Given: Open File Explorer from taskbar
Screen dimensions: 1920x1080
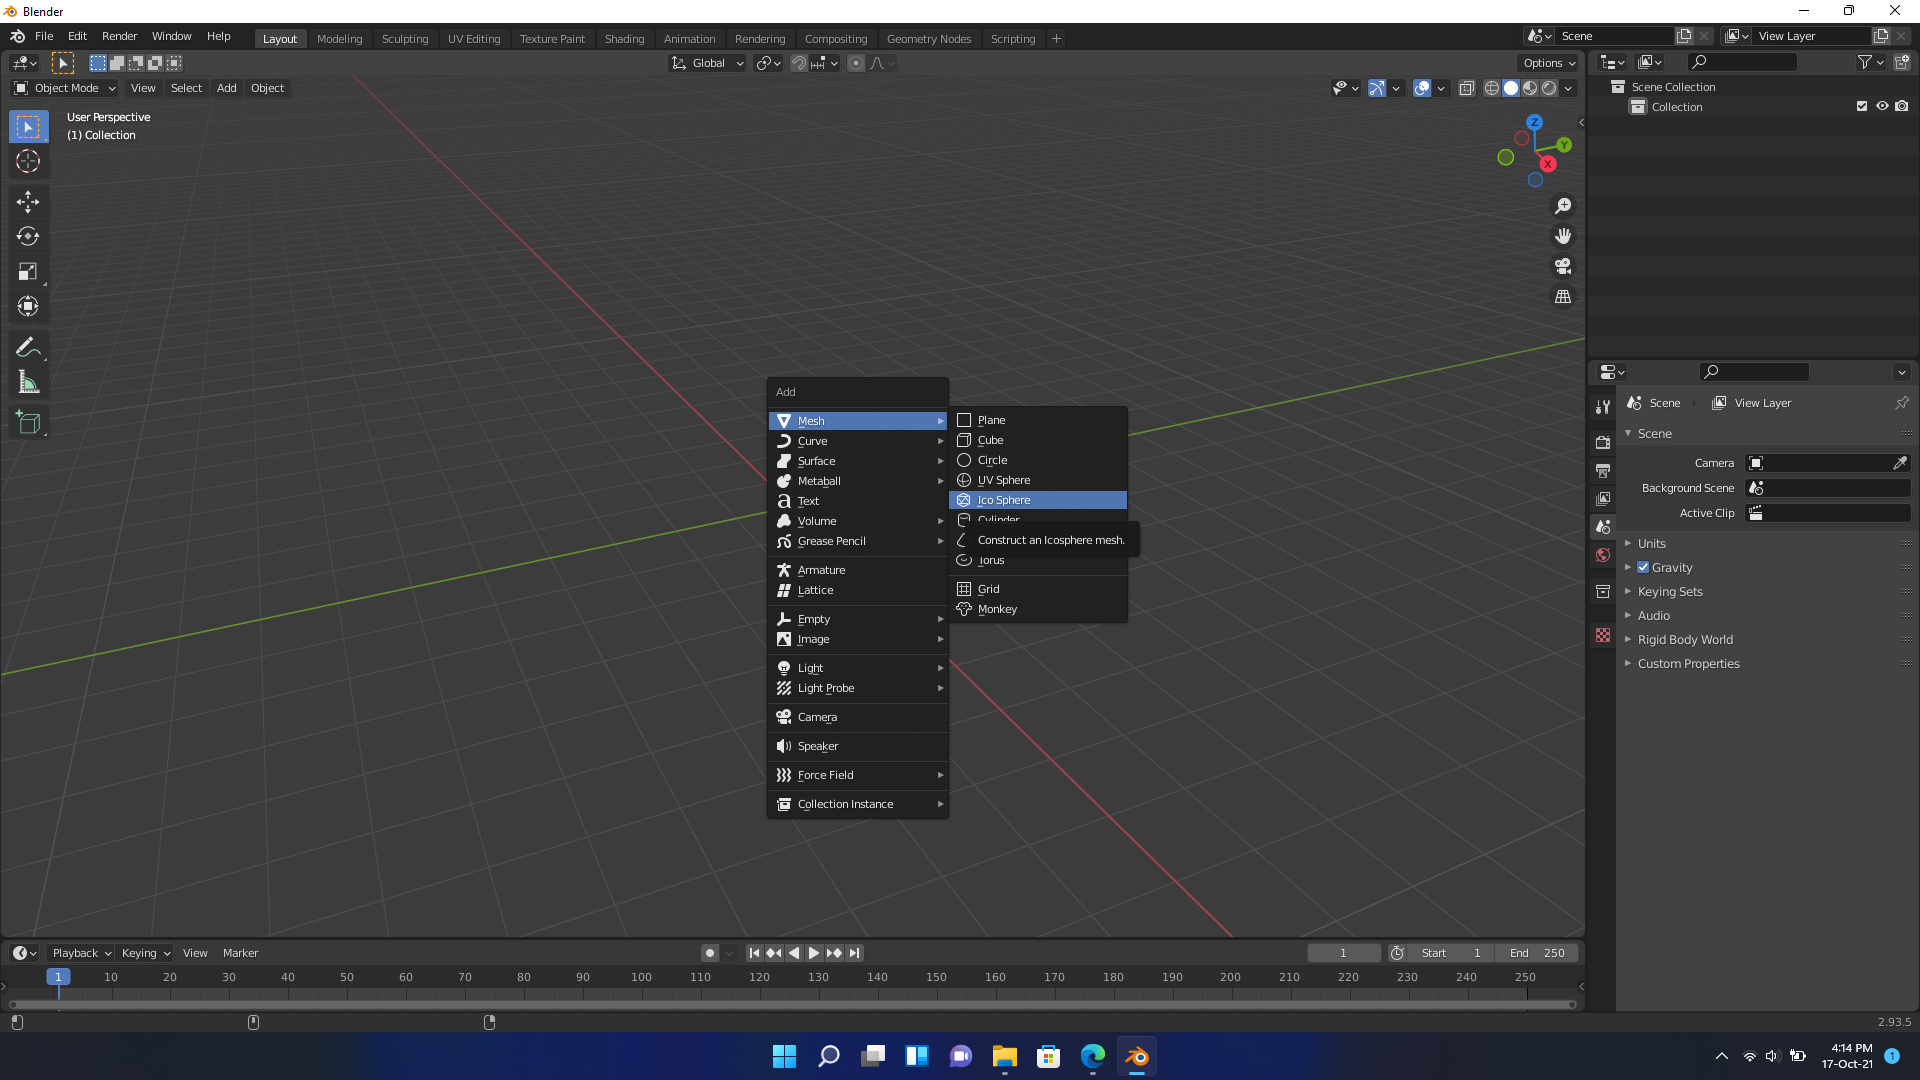Looking at the screenshot, I should tap(1005, 1056).
